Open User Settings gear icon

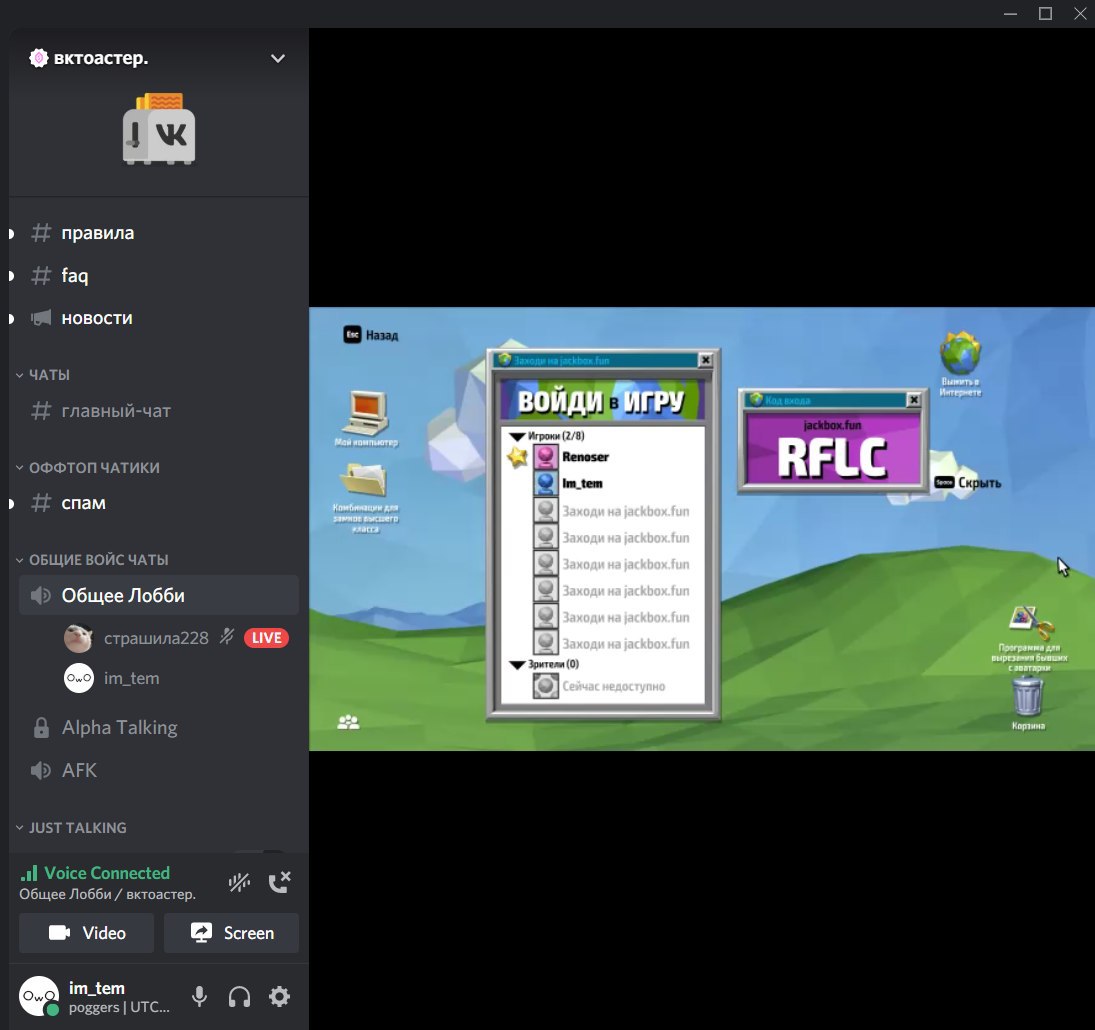279,996
